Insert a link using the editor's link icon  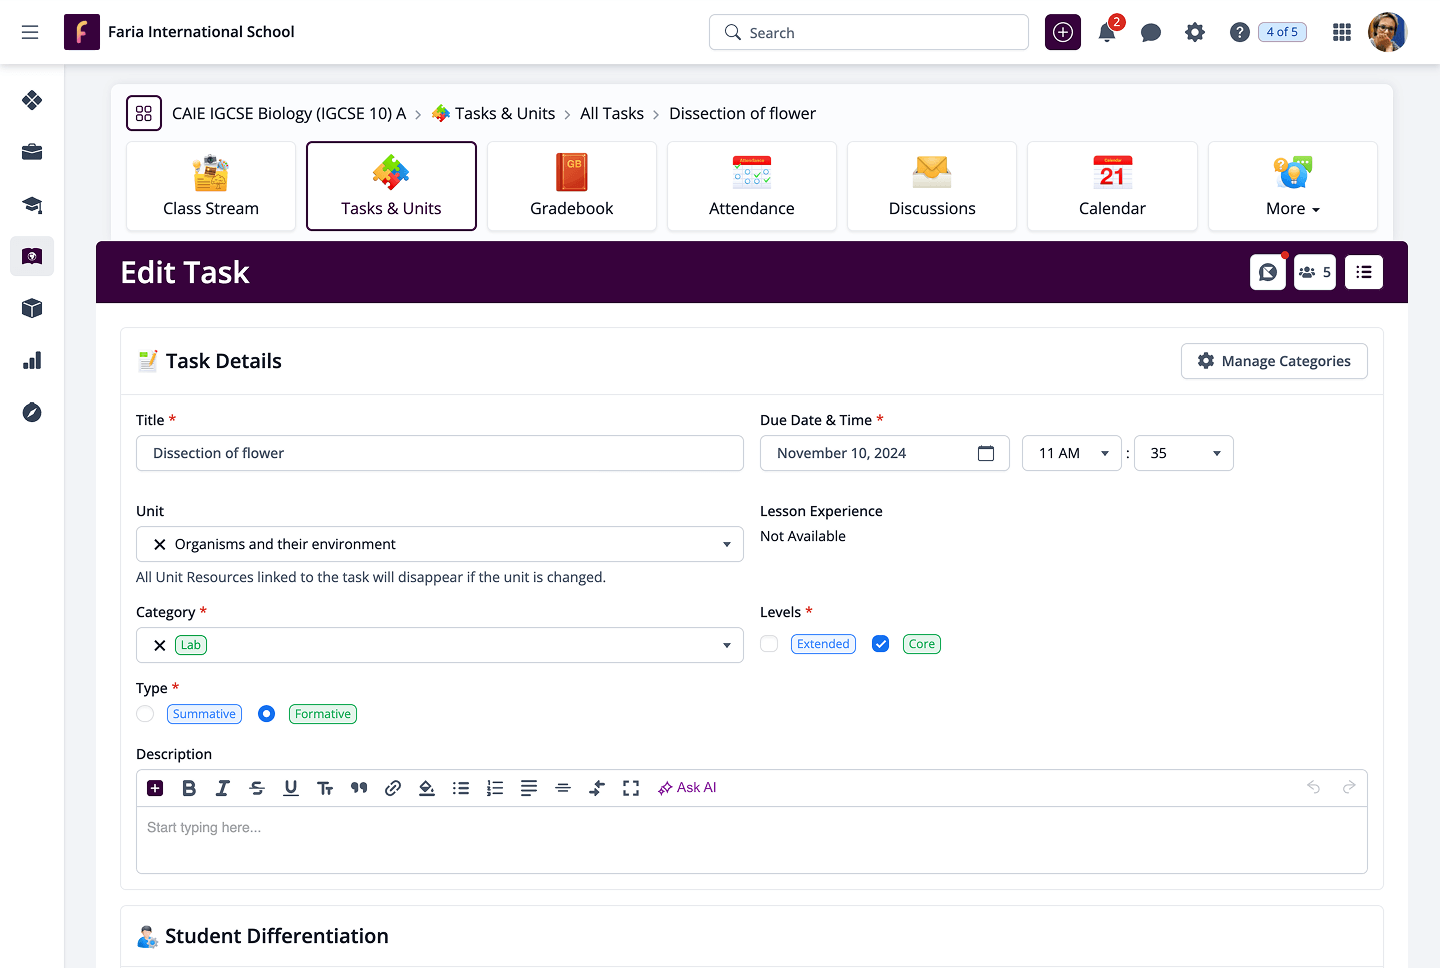[x=393, y=788]
